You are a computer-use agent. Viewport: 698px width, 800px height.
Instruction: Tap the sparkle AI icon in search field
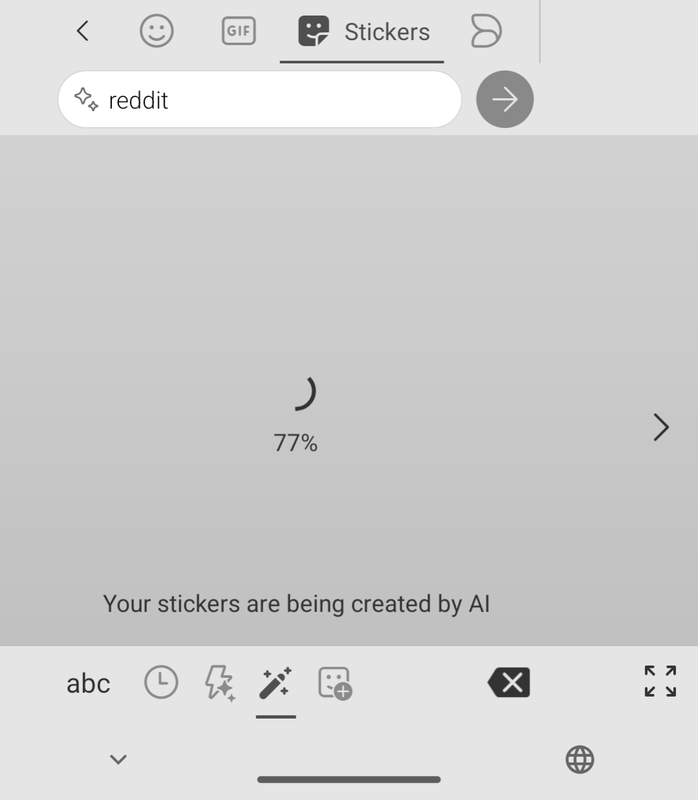86,99
